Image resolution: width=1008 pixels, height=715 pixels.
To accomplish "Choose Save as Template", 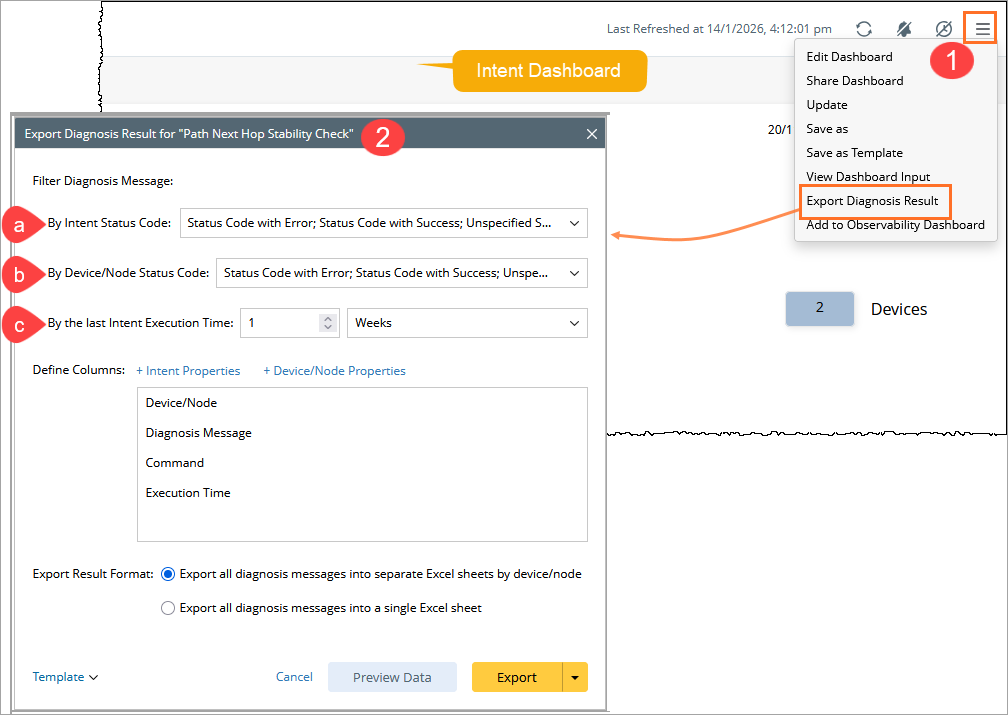I will [x=854, y=152].
